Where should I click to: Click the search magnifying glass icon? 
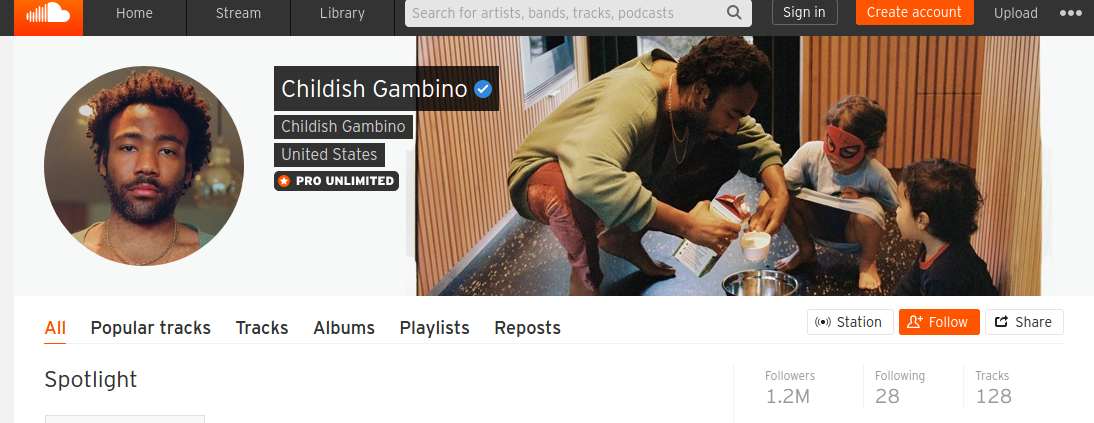(734, 13)
